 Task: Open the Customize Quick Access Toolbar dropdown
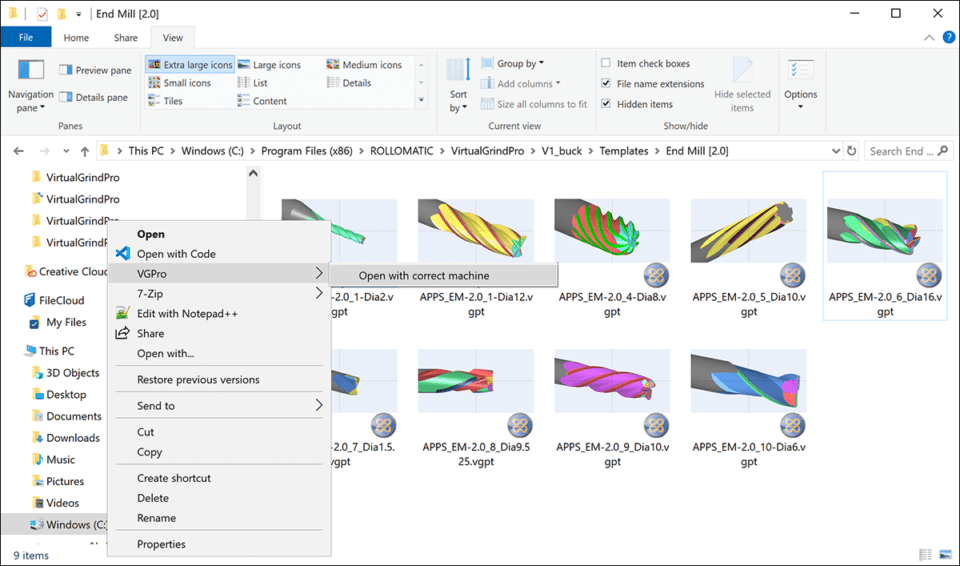pos(78,13)
